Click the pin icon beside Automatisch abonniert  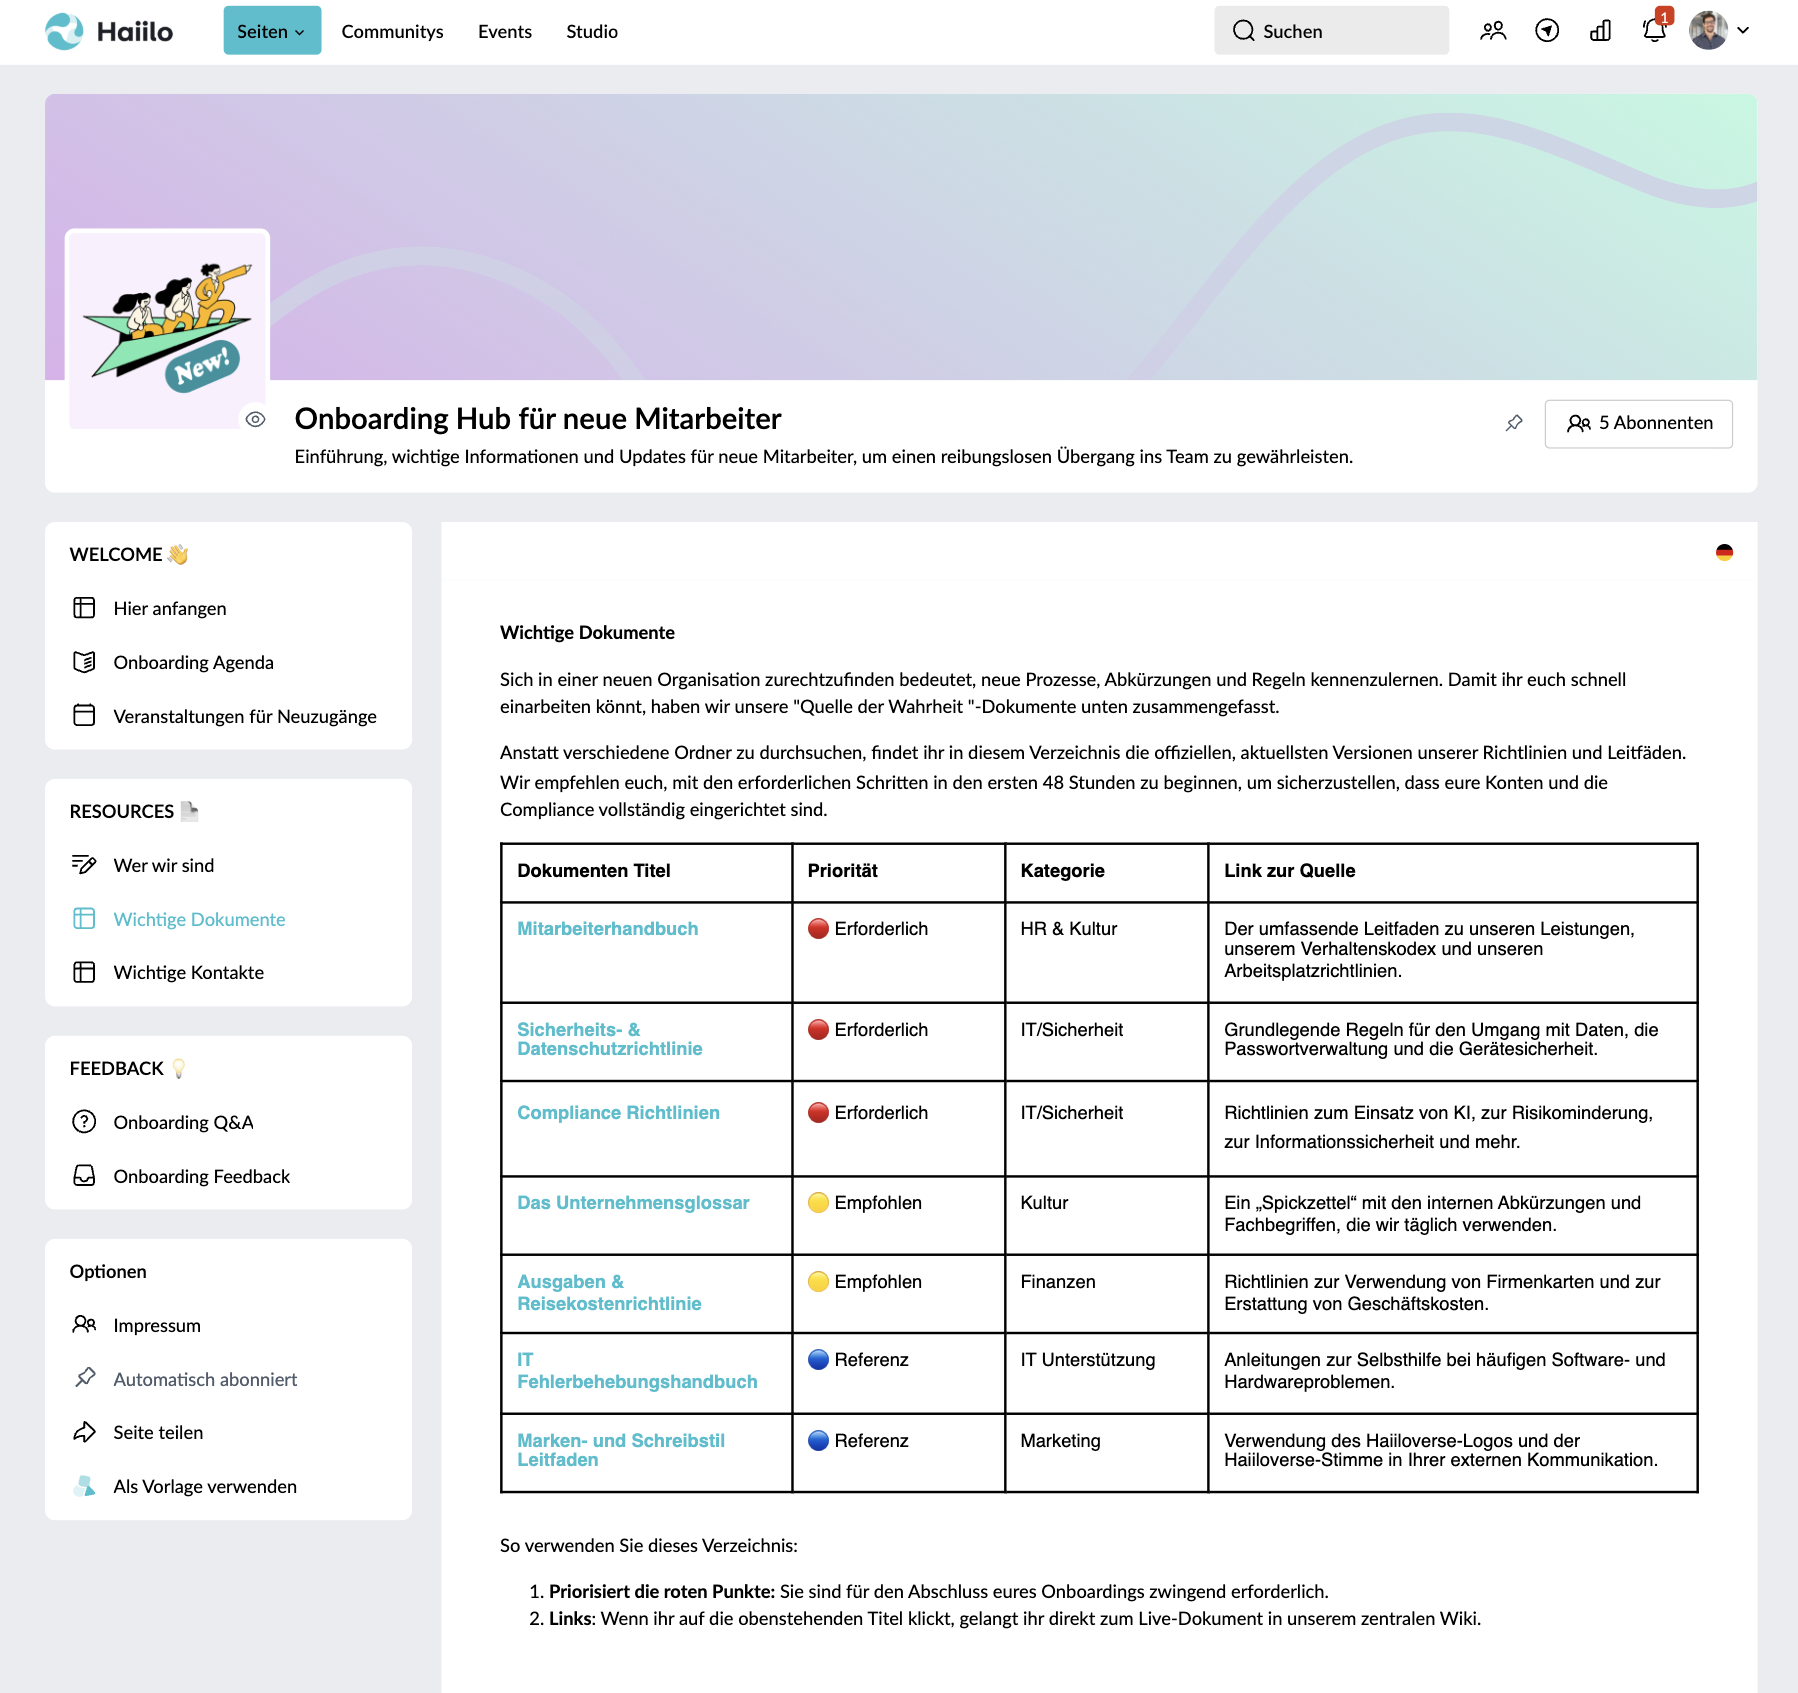coord(85,1378)
